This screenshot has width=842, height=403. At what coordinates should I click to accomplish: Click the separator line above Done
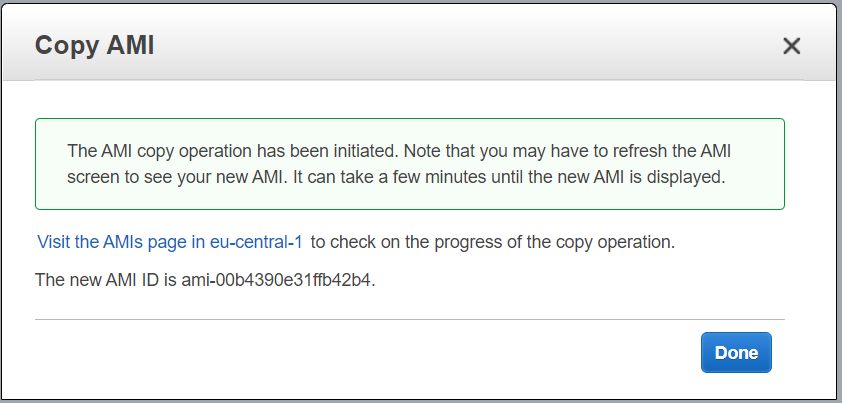(x=410, y=320)
